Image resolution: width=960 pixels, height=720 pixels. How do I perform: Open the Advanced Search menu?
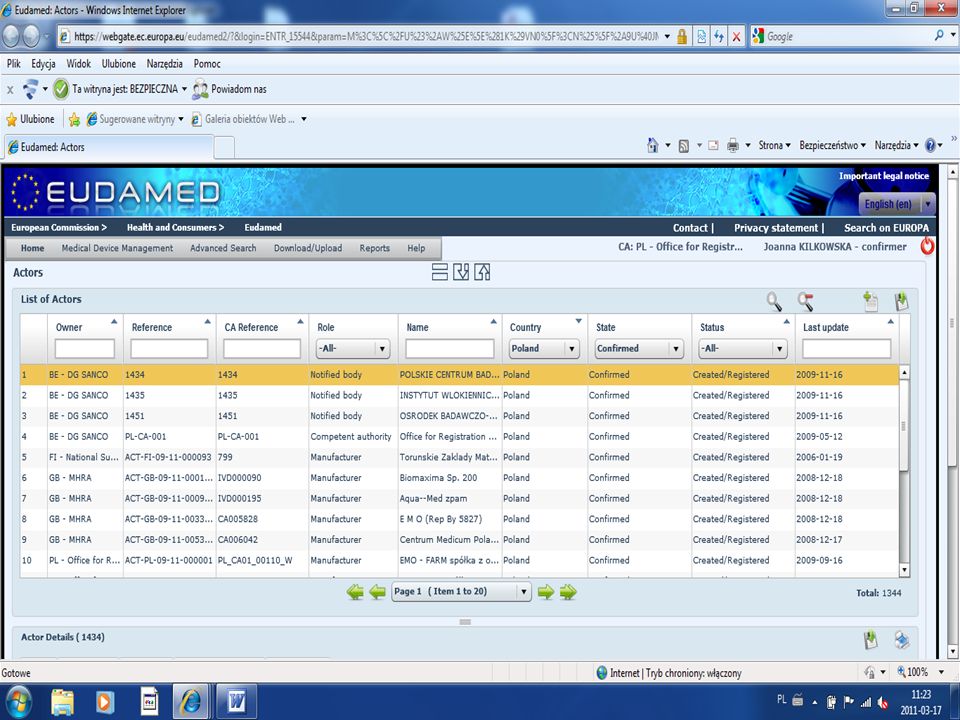(223, 248)
